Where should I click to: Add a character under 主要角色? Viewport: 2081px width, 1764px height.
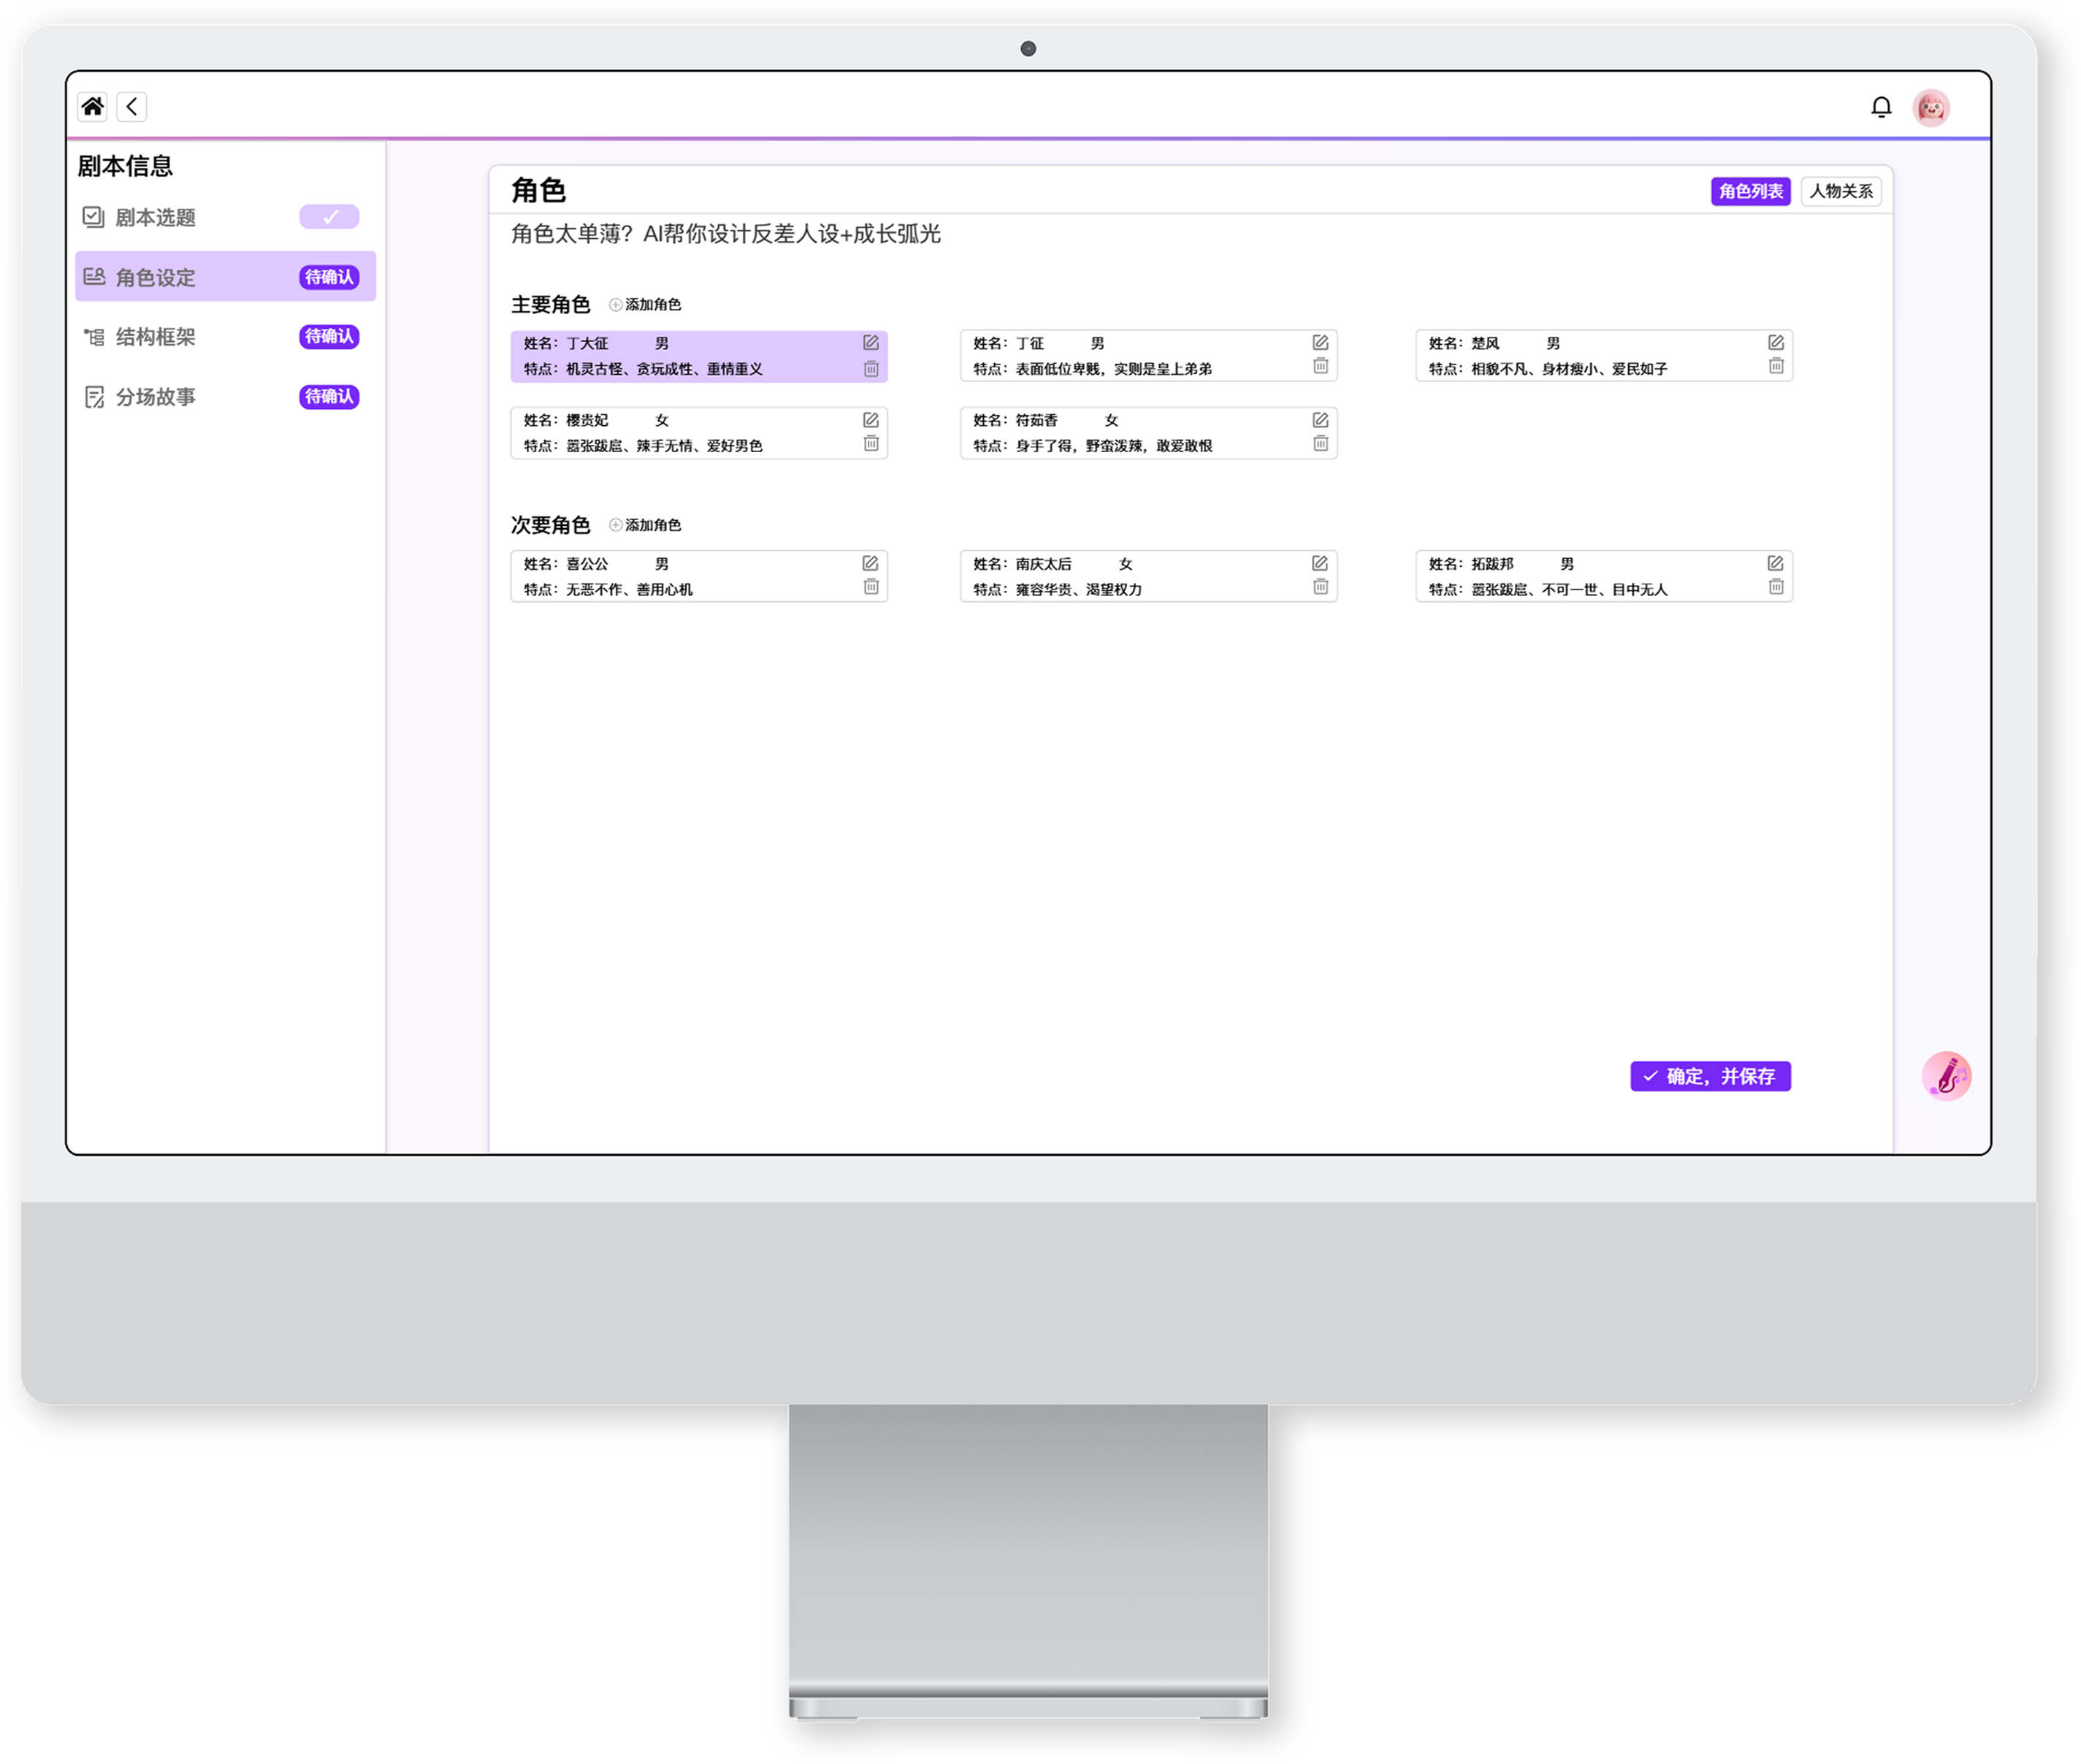(x=645, y=305)
